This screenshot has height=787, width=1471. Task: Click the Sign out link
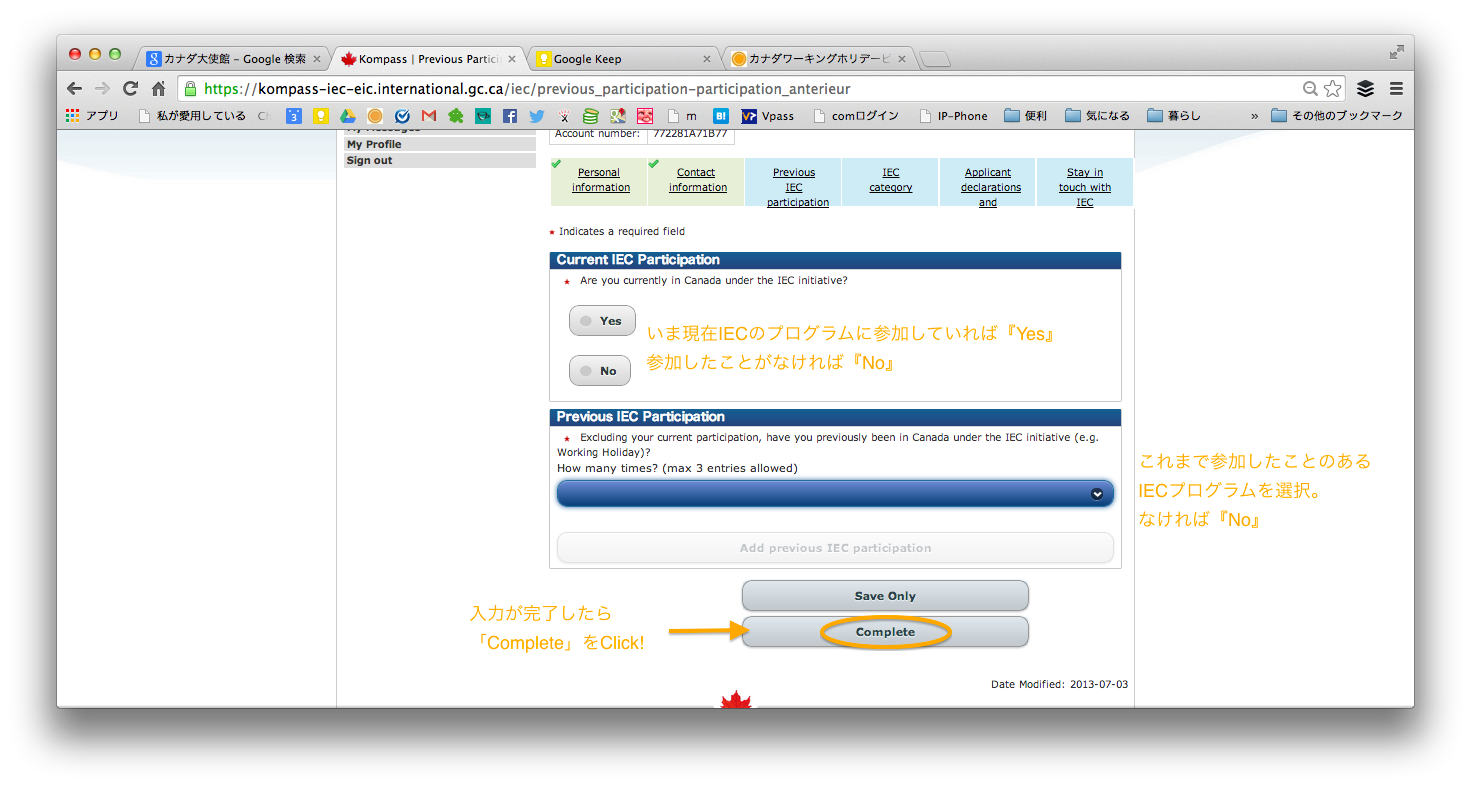[x=370, y=160]
